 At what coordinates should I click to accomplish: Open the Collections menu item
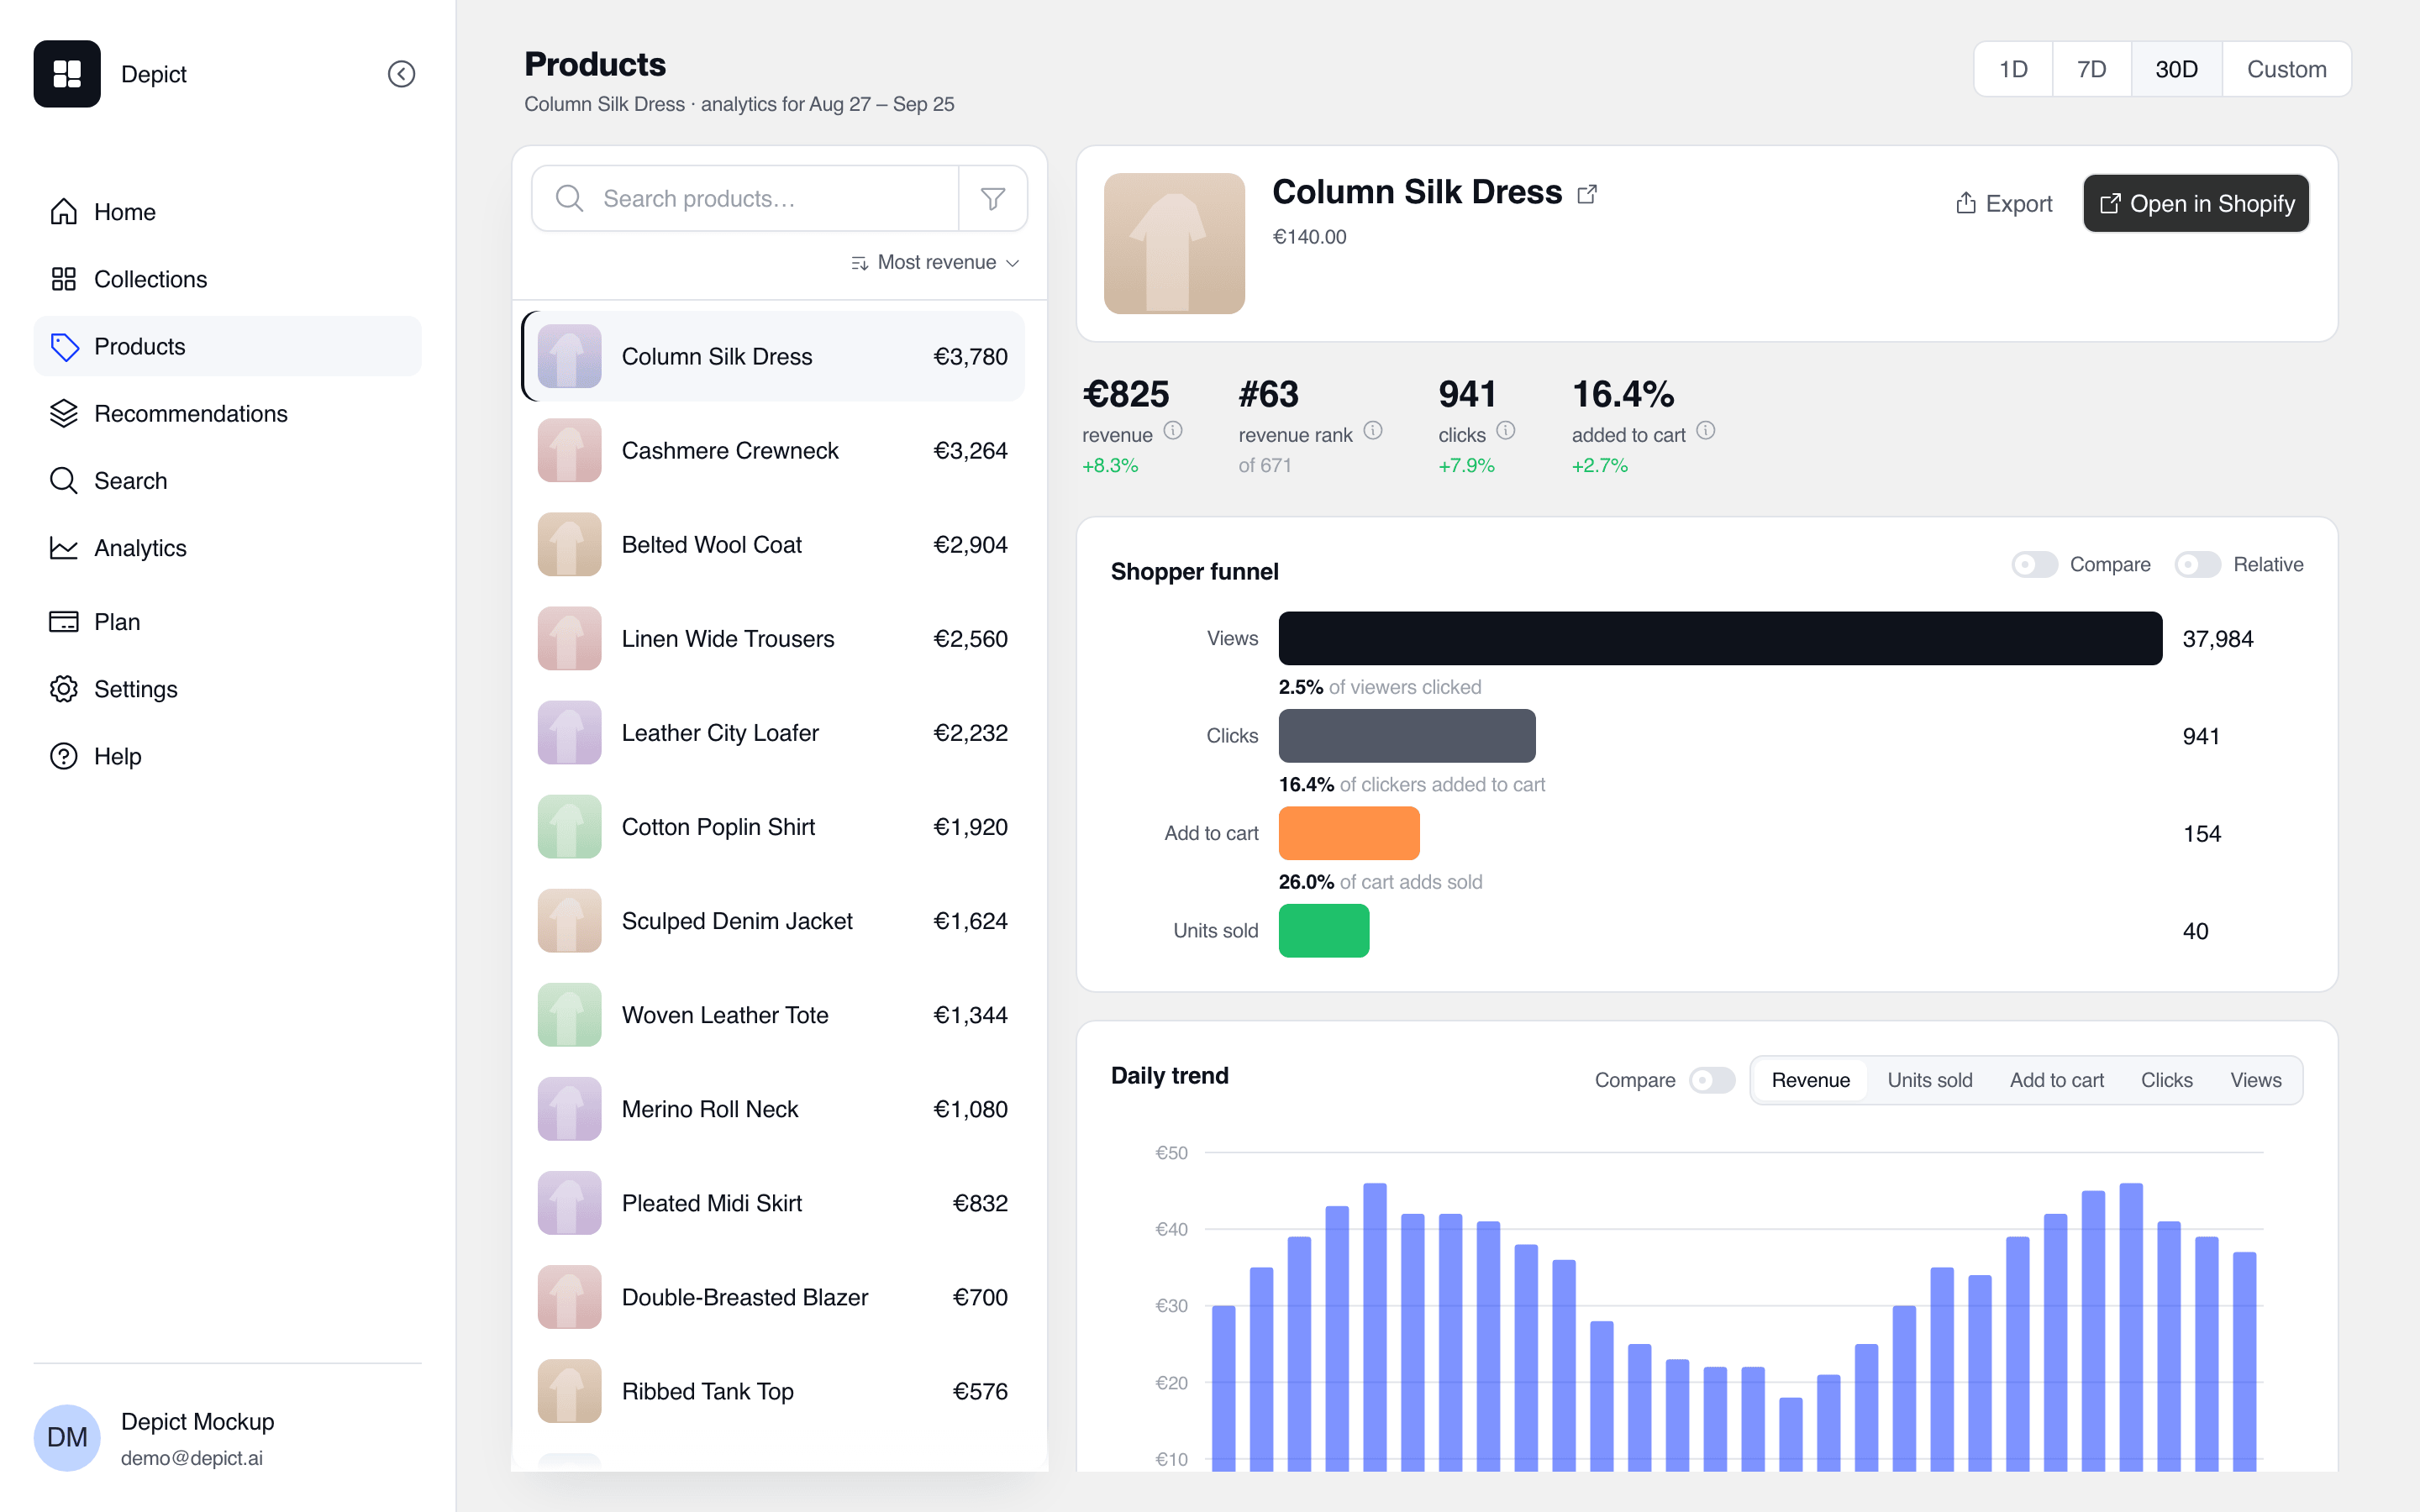pyautogui.click(x=227, y=279)
